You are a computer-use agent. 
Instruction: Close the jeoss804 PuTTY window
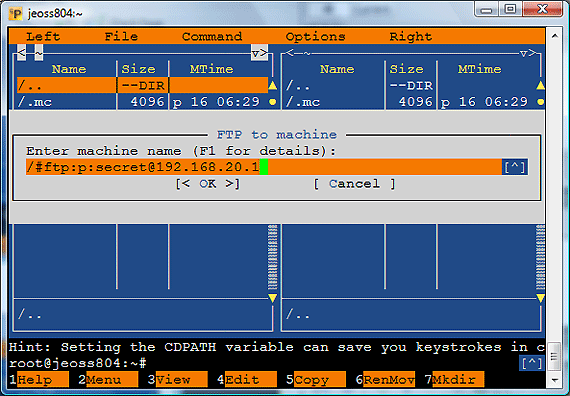(542, 10)
